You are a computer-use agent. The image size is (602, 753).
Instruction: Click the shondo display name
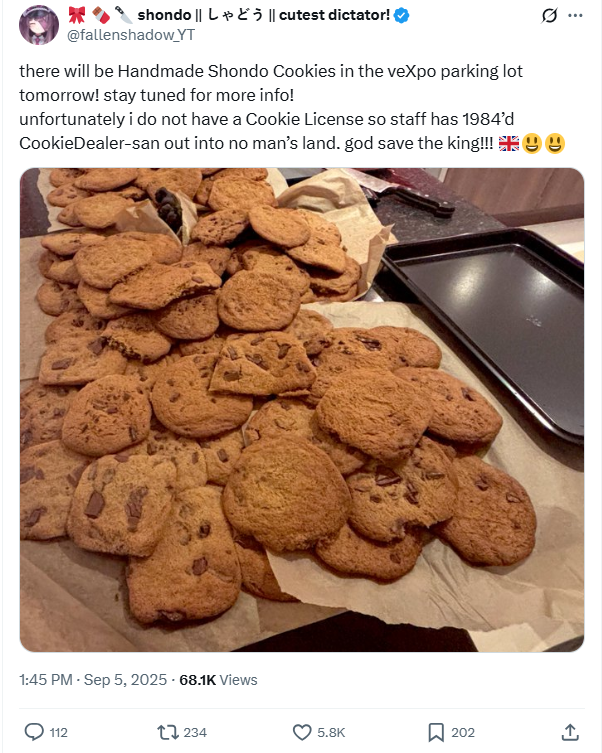[164, 15]
